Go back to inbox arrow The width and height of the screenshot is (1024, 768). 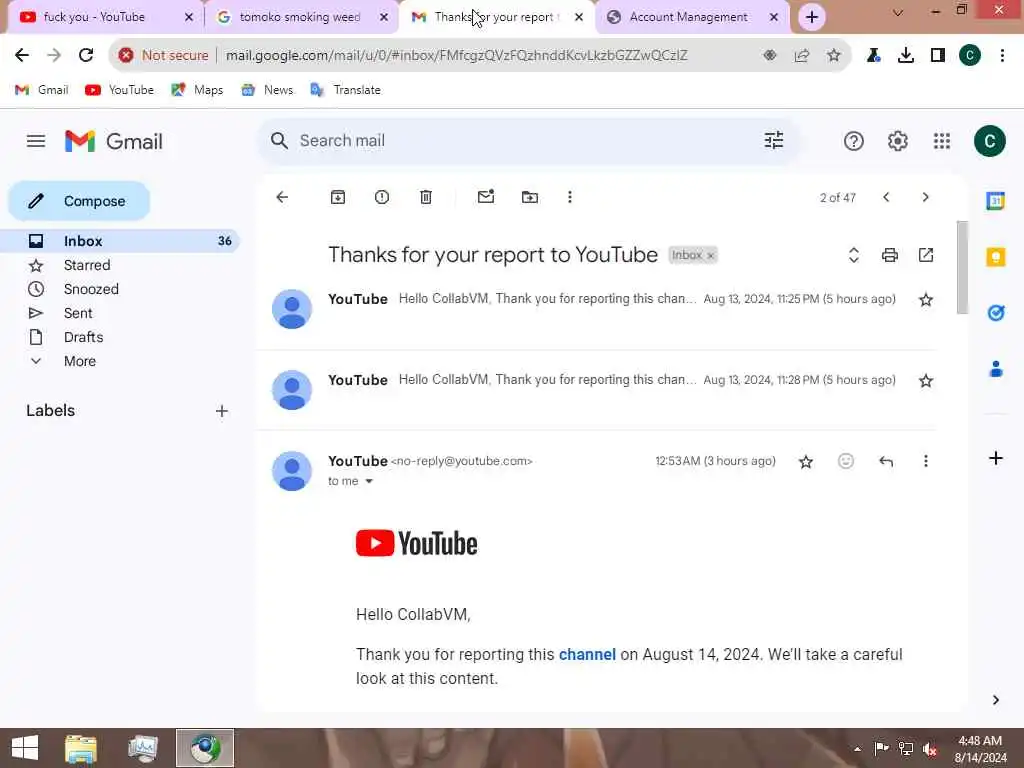[x=282, y=197]
